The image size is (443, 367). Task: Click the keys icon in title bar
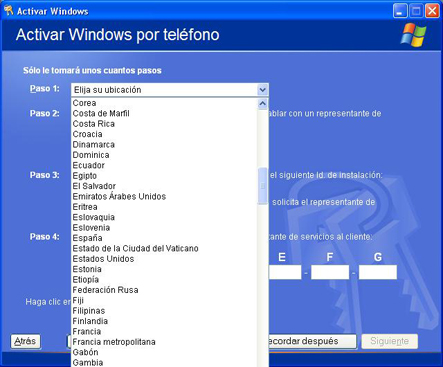[x=8, y=11]
